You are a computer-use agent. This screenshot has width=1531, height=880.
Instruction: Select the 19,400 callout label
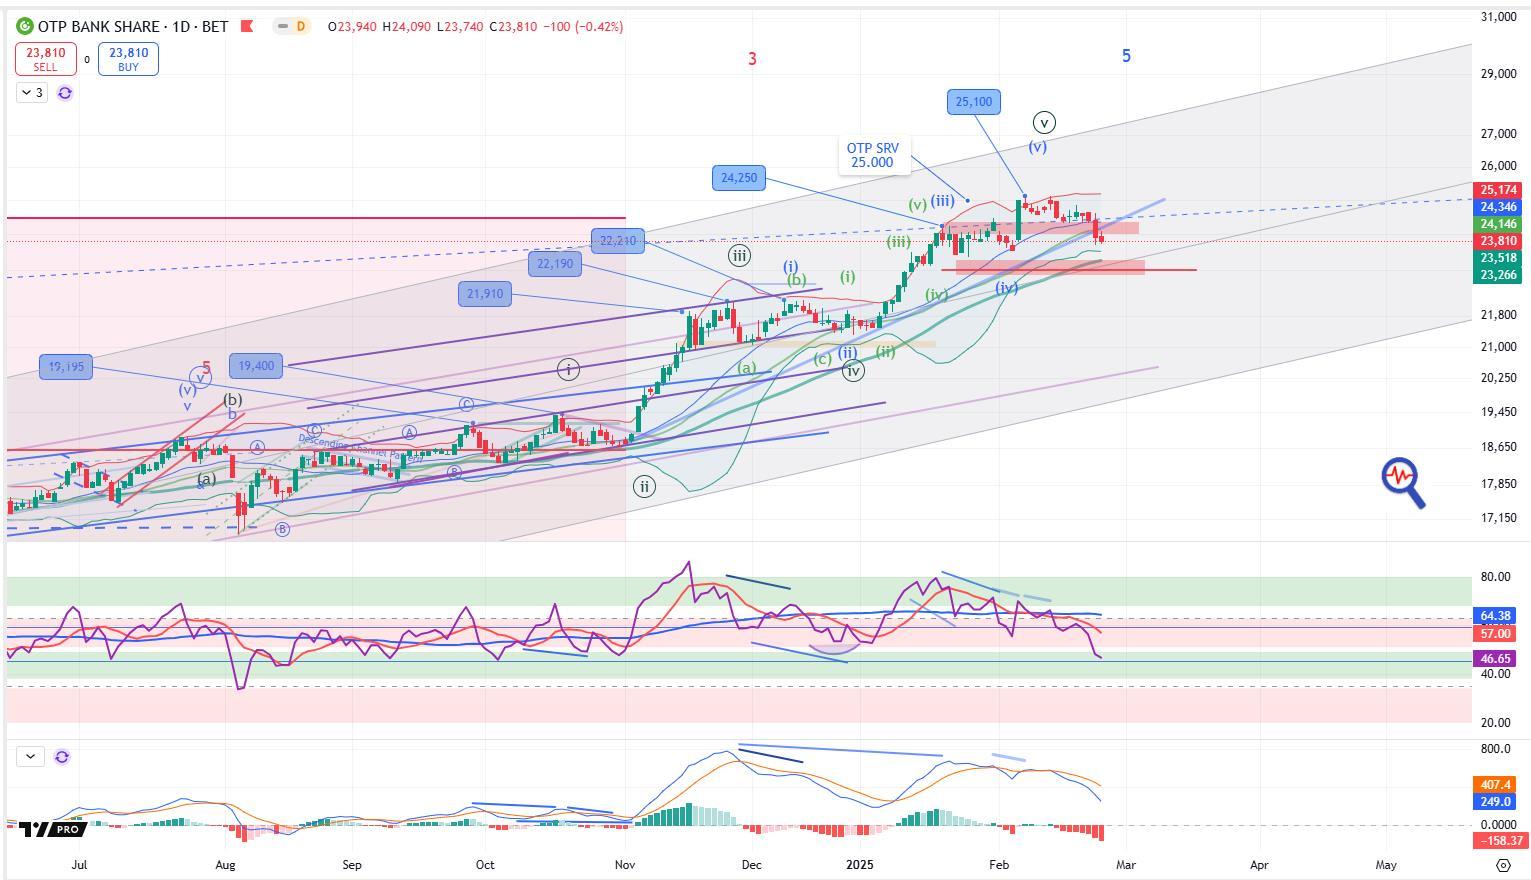click(256, 366)
